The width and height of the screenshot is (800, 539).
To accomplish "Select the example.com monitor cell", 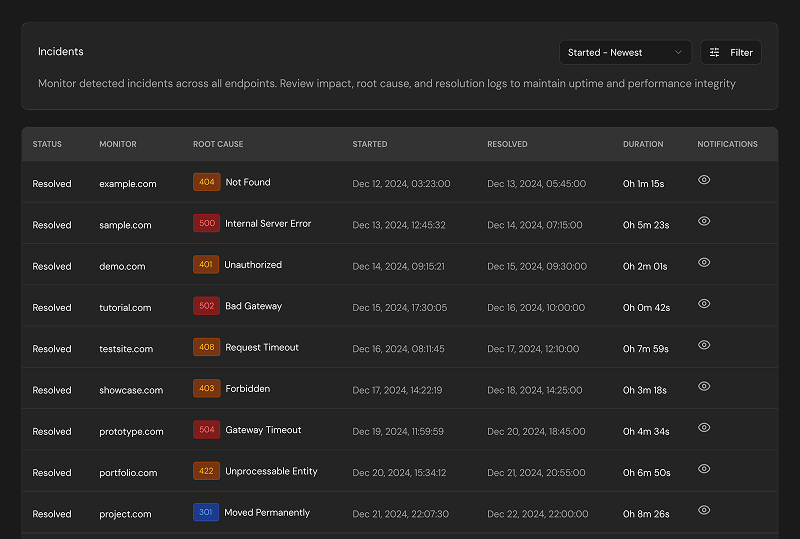I will [128, 184].
